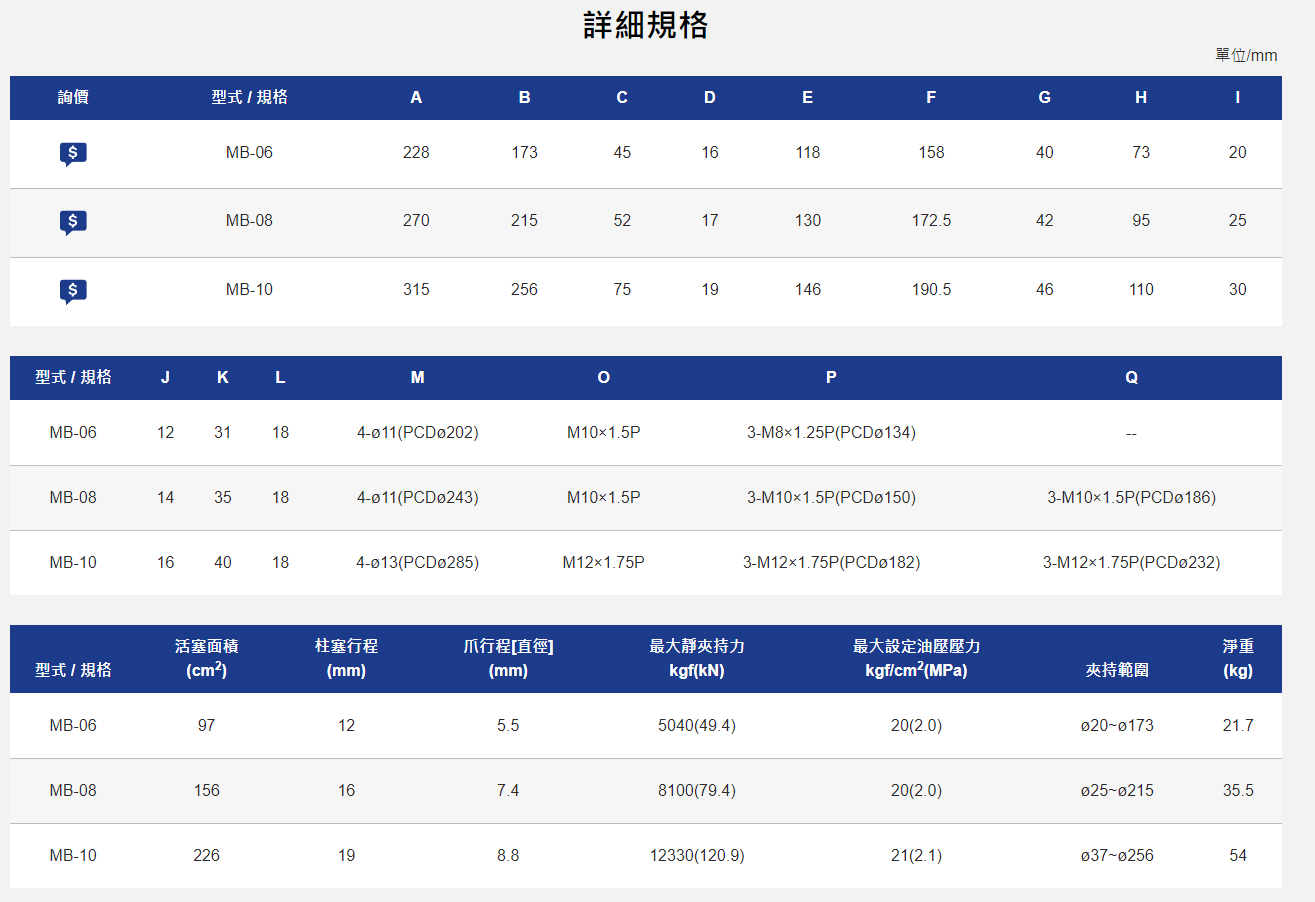Image resolution: width=1315 pixels, height=902 pixels.
Task: Click the 4-ø13(PCDø285) cell value
Action: pos(417,563)
